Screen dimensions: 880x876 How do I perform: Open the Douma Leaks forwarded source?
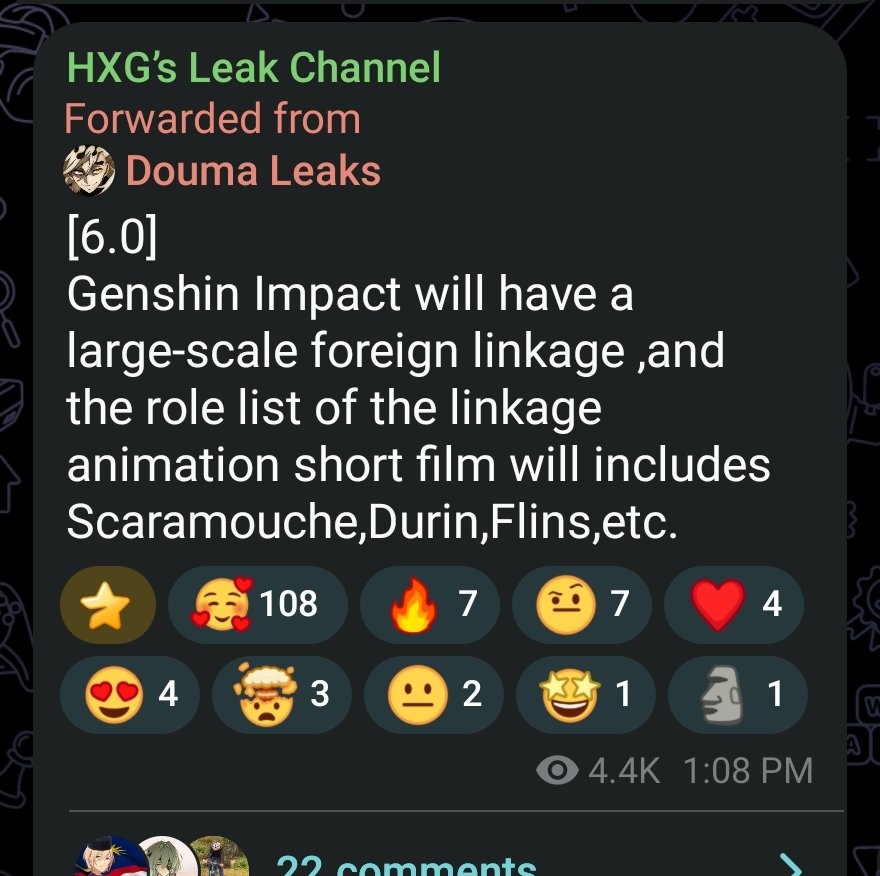pyautogui.click(x=253, y=171)
